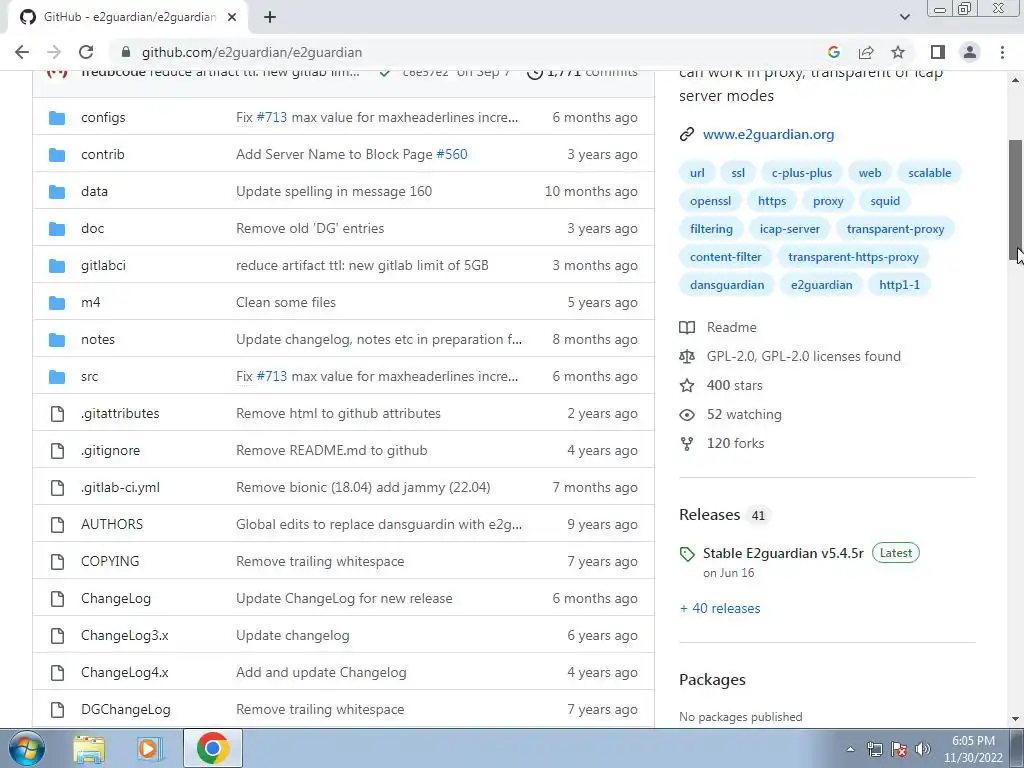The height and width of the screenshot is (768, 1024).
Task: Open the Readme link in sidebar
Action: (731, 327)
